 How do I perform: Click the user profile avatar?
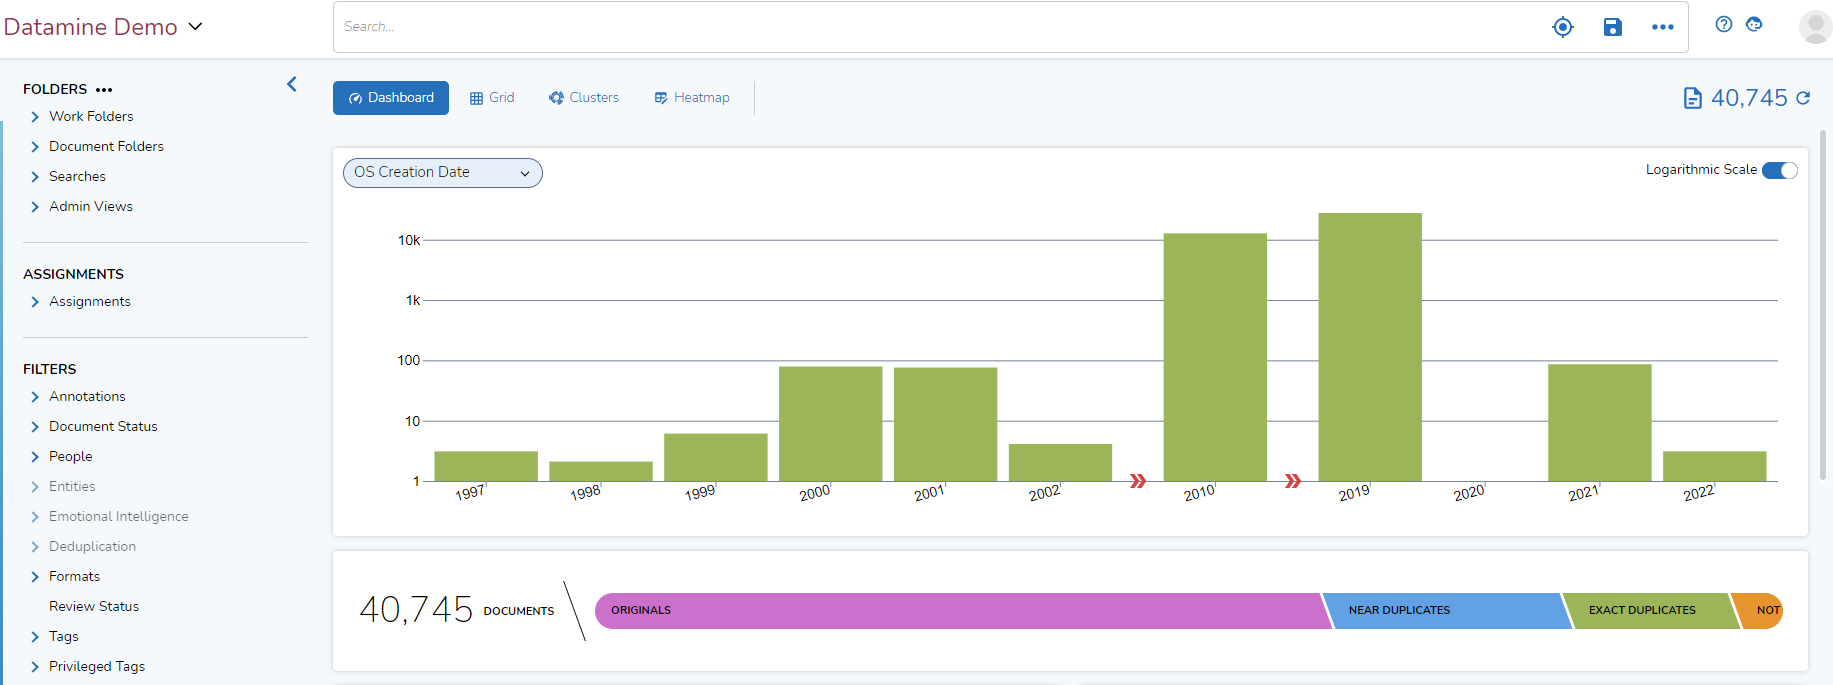coord(1814,27)
